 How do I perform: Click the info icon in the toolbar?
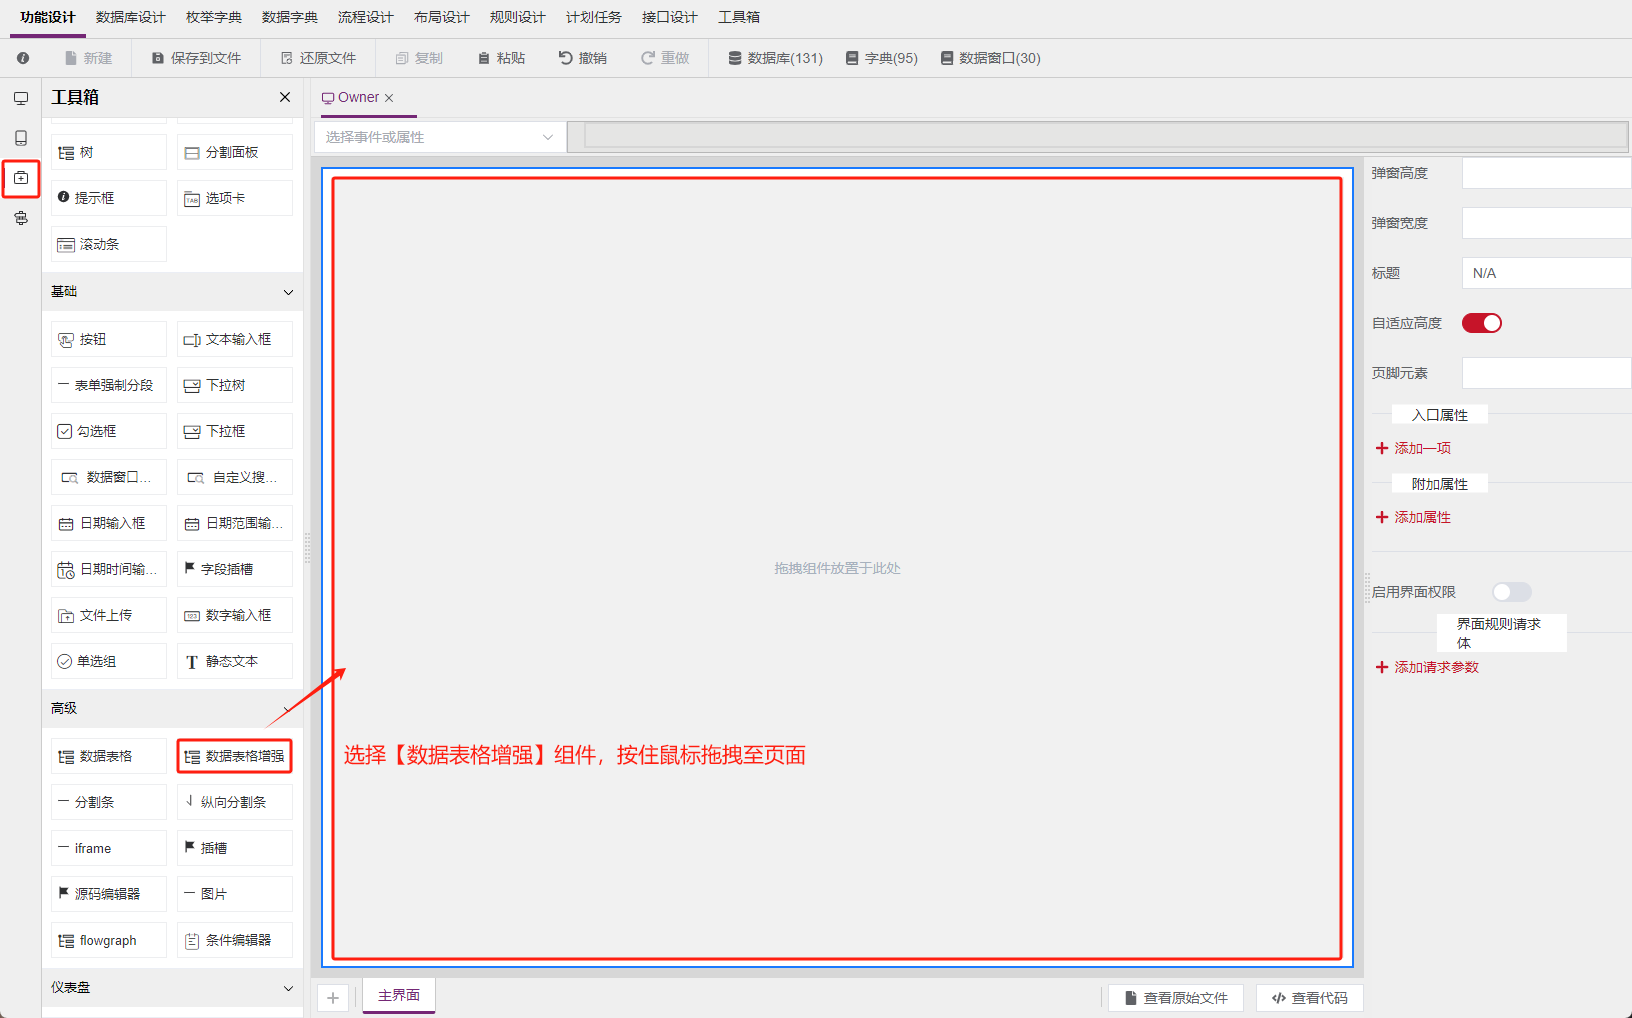[x=23, y=58]
